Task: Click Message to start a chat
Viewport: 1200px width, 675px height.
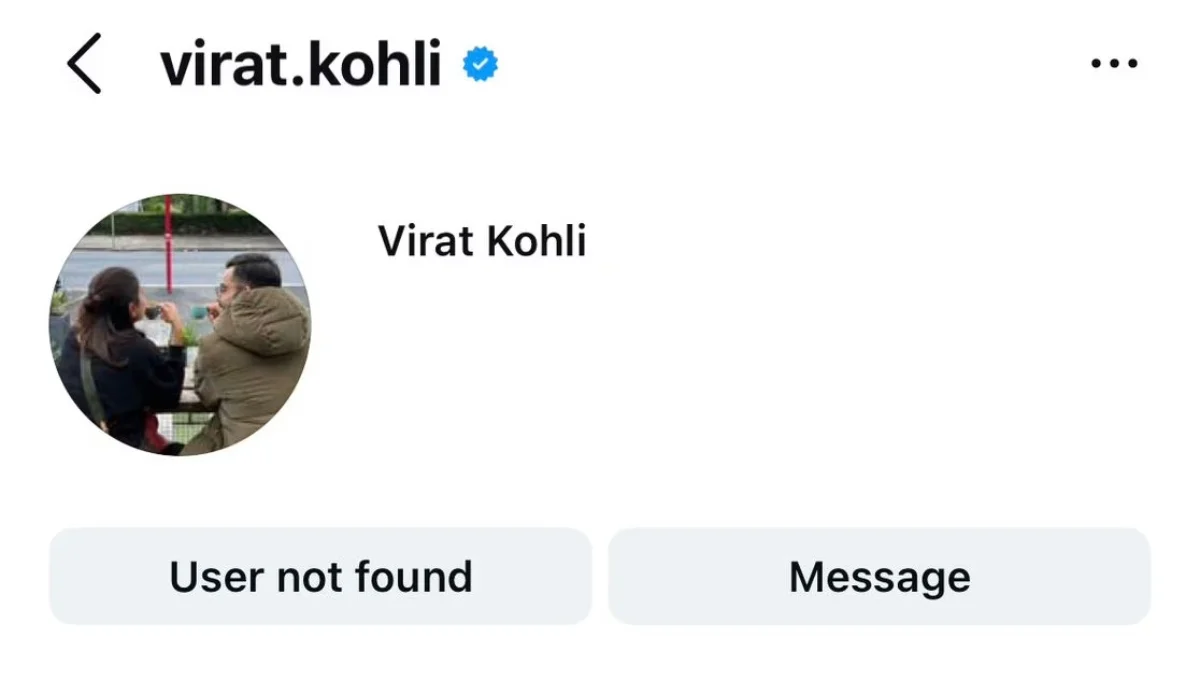Action: click(879, 576)
